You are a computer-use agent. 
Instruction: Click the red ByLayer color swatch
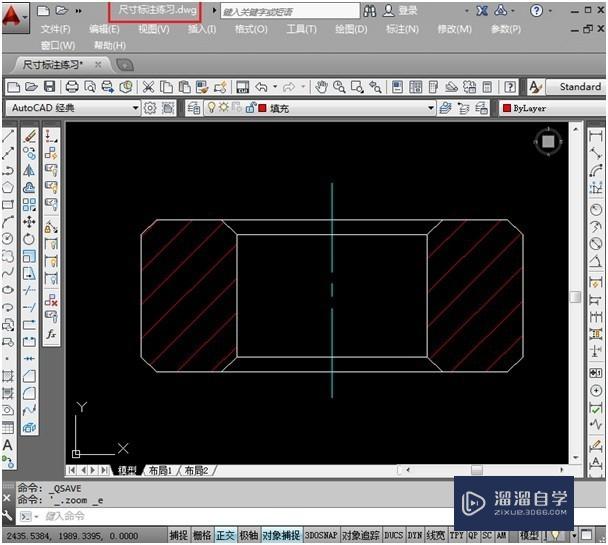click(x=506, y=108)
